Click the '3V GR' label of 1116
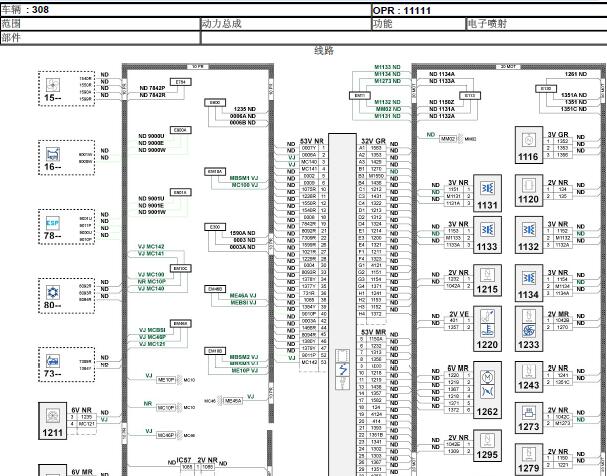The height and width of the screenshot is (476, 607). [x=558, y=134]
